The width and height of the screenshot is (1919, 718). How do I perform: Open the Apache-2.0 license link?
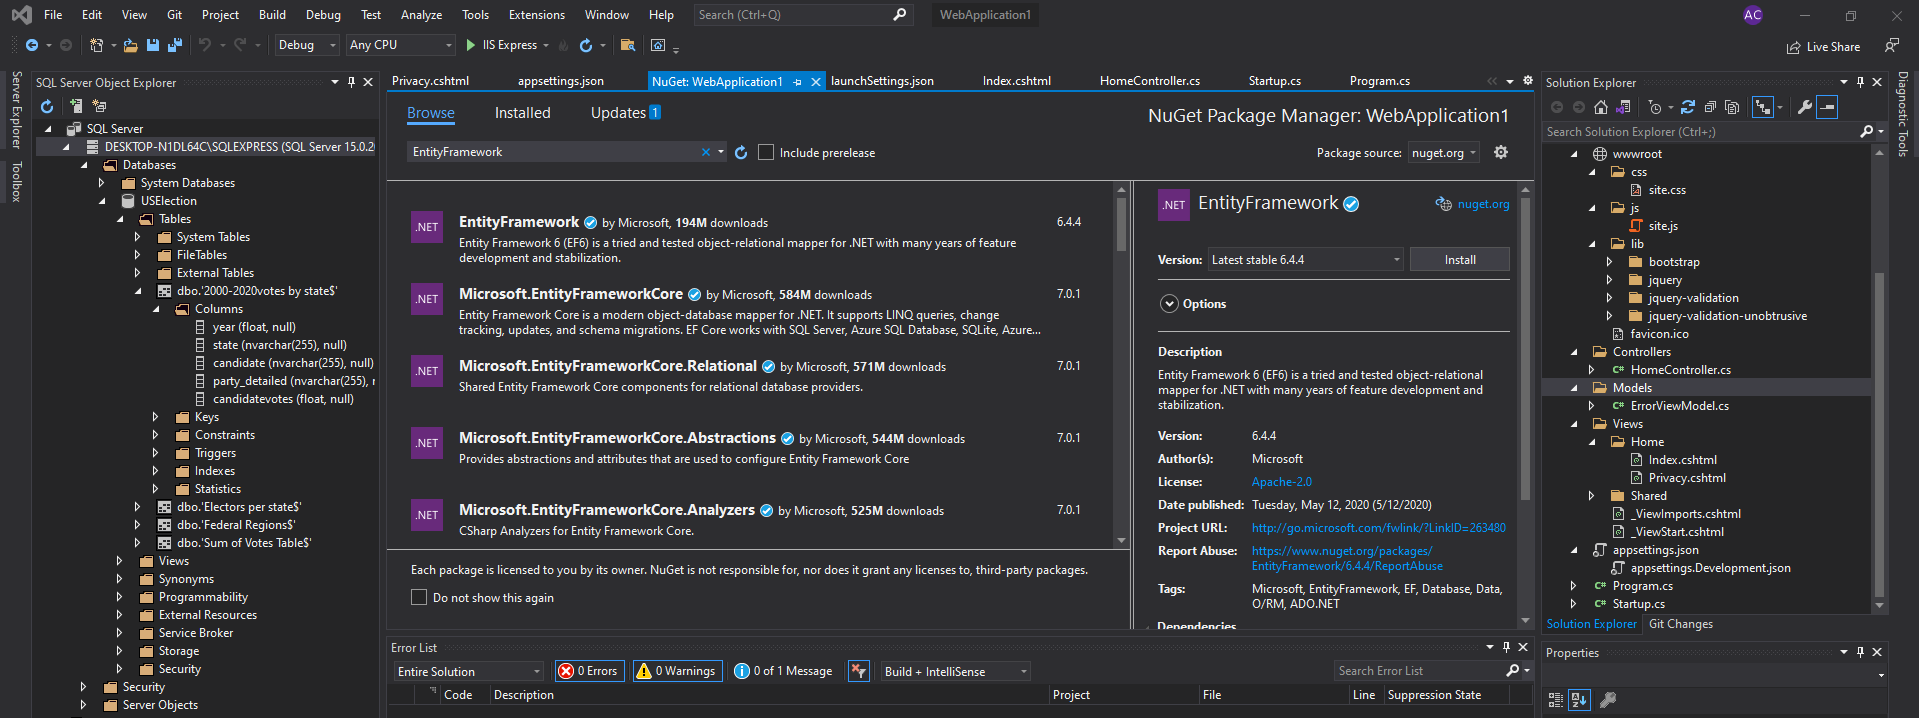click(1281, 482)
